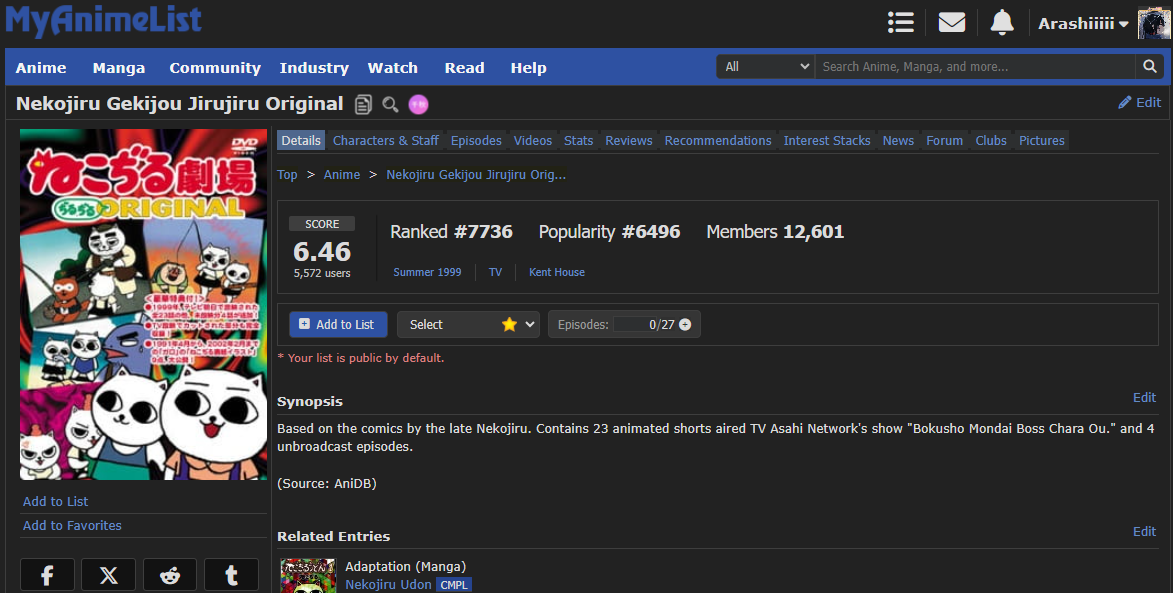Image resolution: width=1173 pixels, height=593 pixels.
Task: Click the user profile avatar
Action: pos(1154,23)
